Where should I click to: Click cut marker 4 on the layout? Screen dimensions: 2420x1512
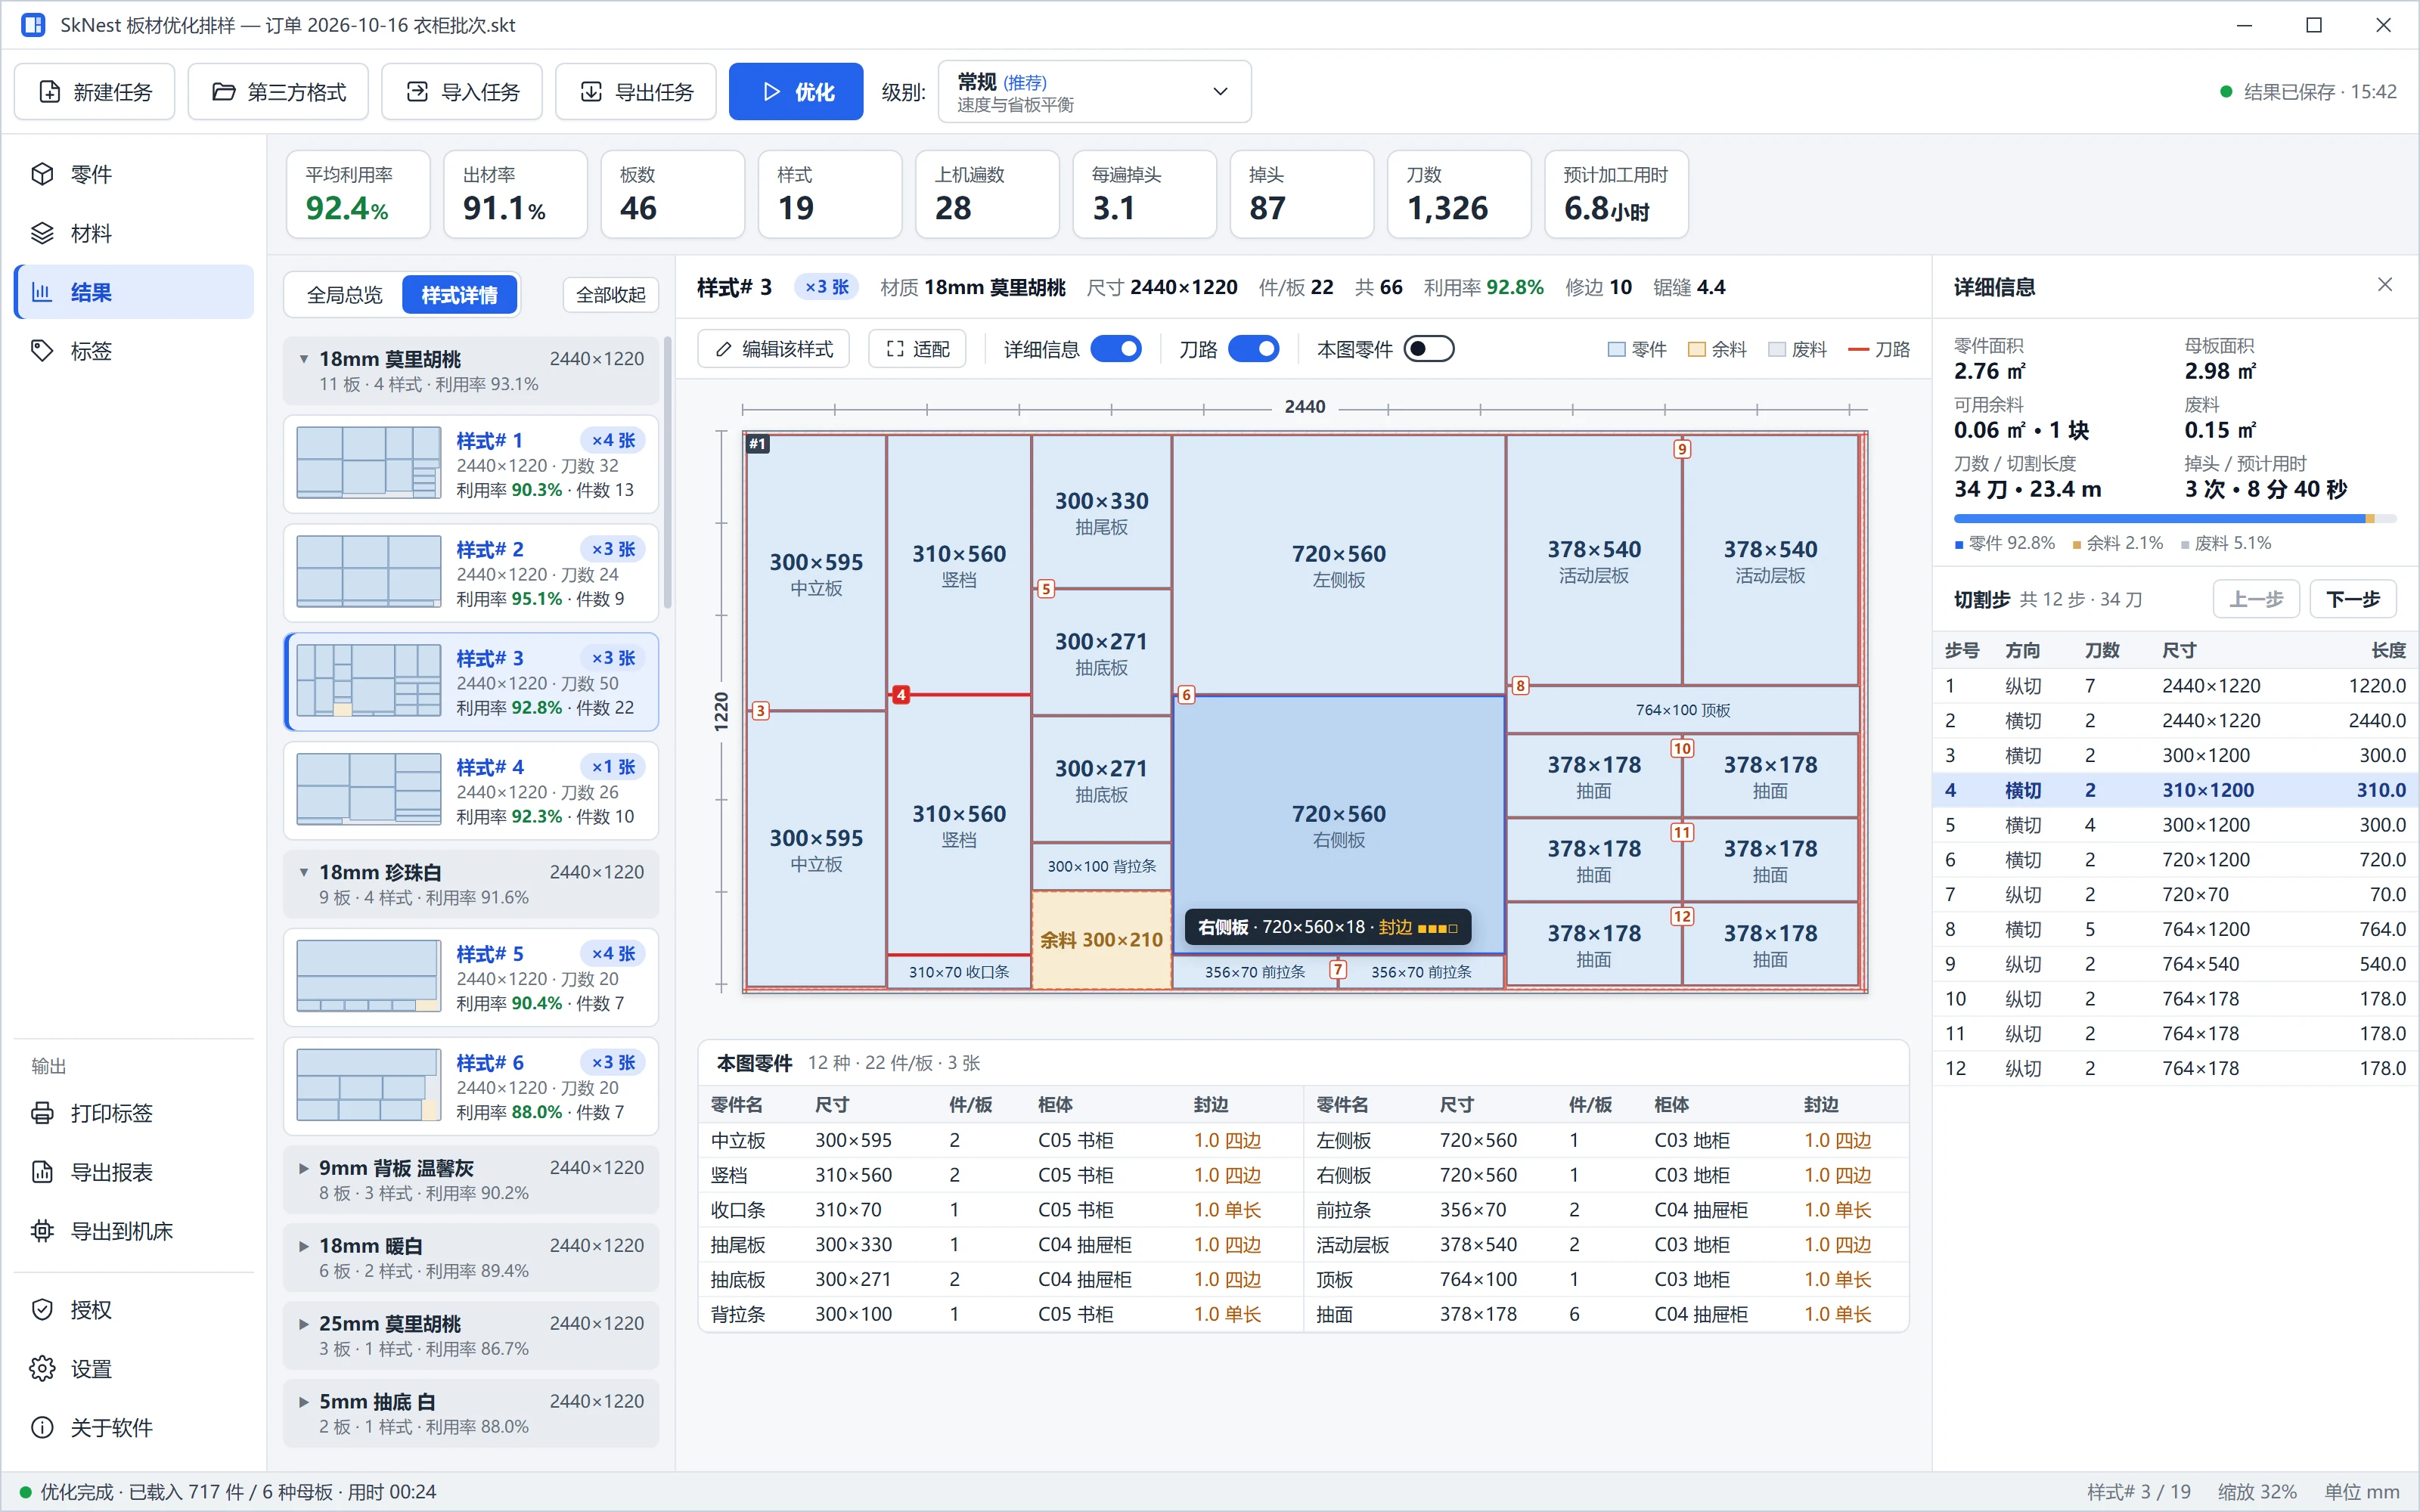coord(901,694)
